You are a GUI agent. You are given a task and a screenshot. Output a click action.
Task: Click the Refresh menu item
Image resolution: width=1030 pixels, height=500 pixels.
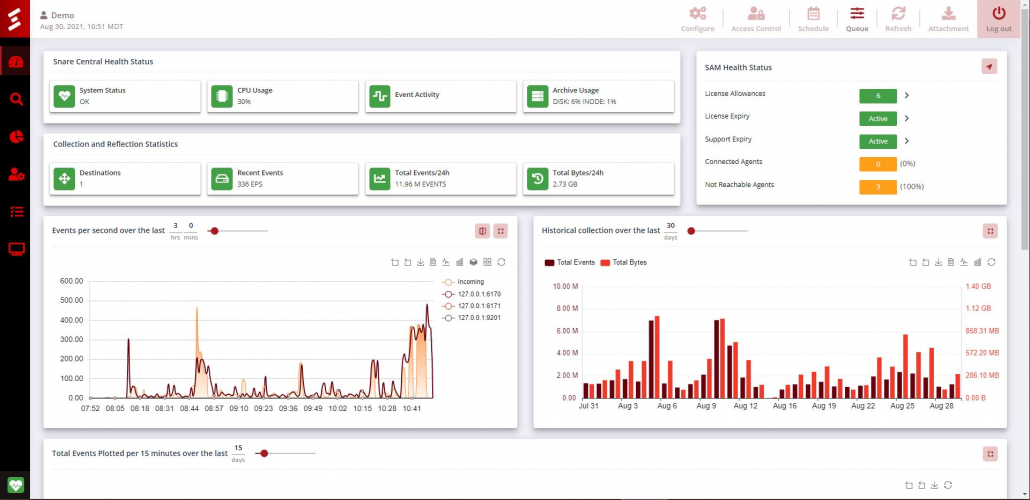click(x=898, y=19)
